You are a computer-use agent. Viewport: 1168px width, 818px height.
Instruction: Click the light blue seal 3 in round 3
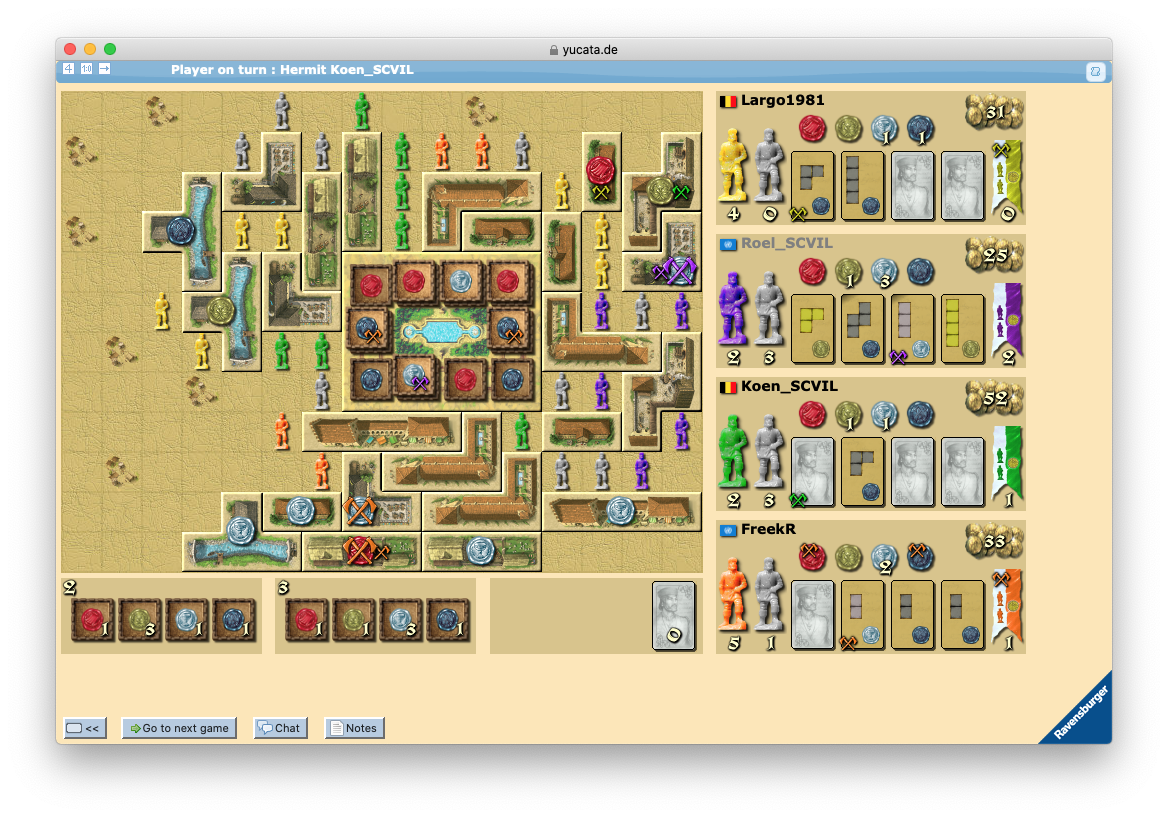tap(401, 620)
